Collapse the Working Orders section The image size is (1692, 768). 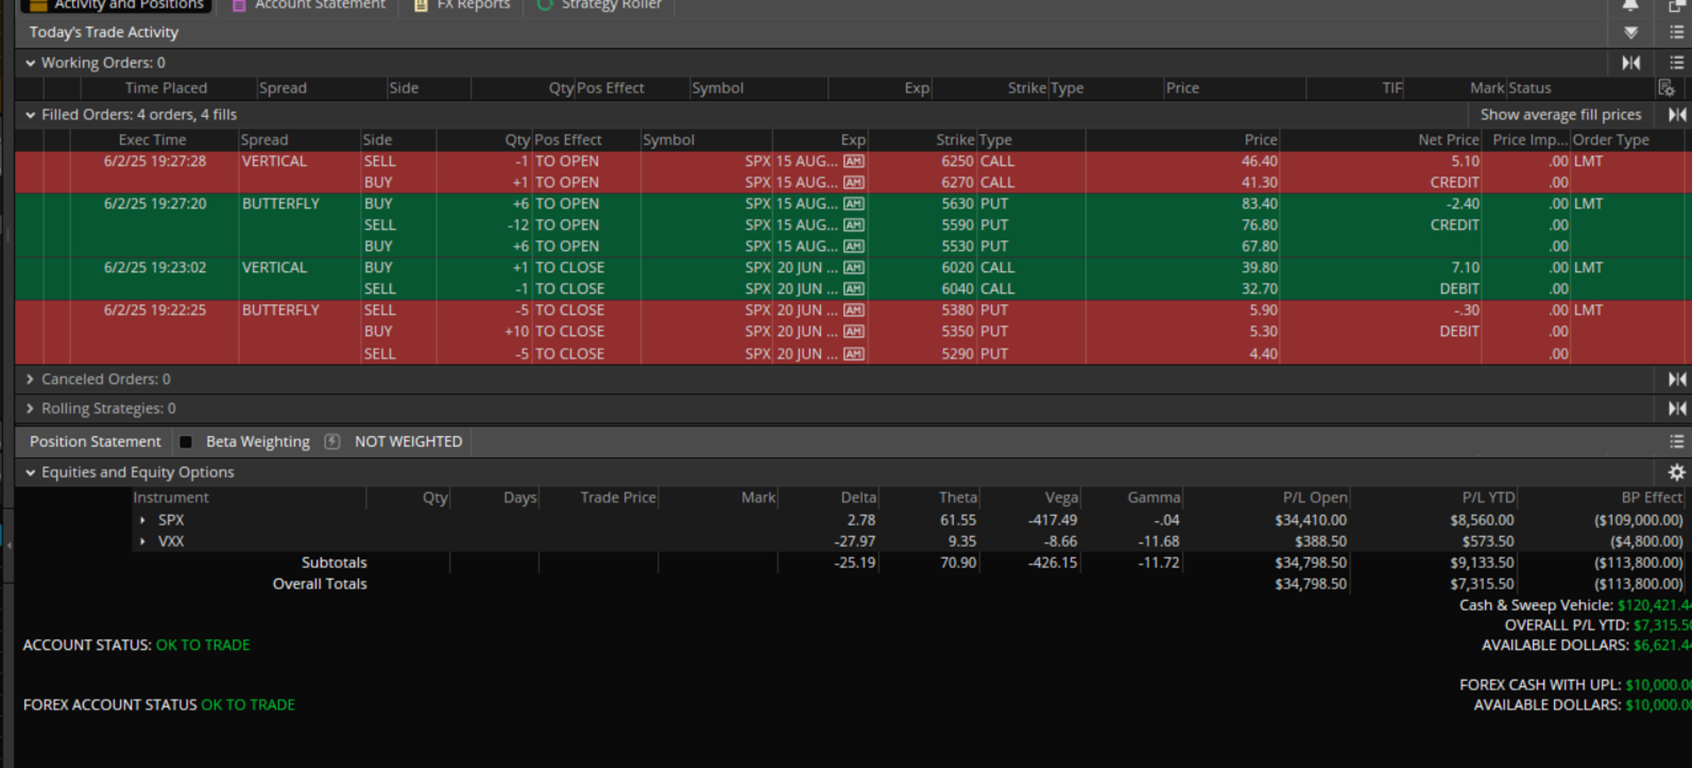pyautogui.click(x=30, y=63)
